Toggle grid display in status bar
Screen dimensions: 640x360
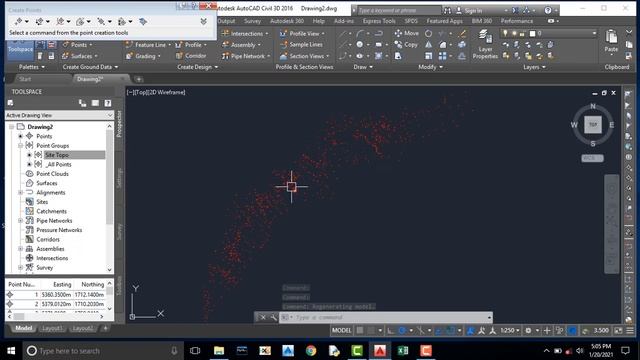(x=360, y=331)
